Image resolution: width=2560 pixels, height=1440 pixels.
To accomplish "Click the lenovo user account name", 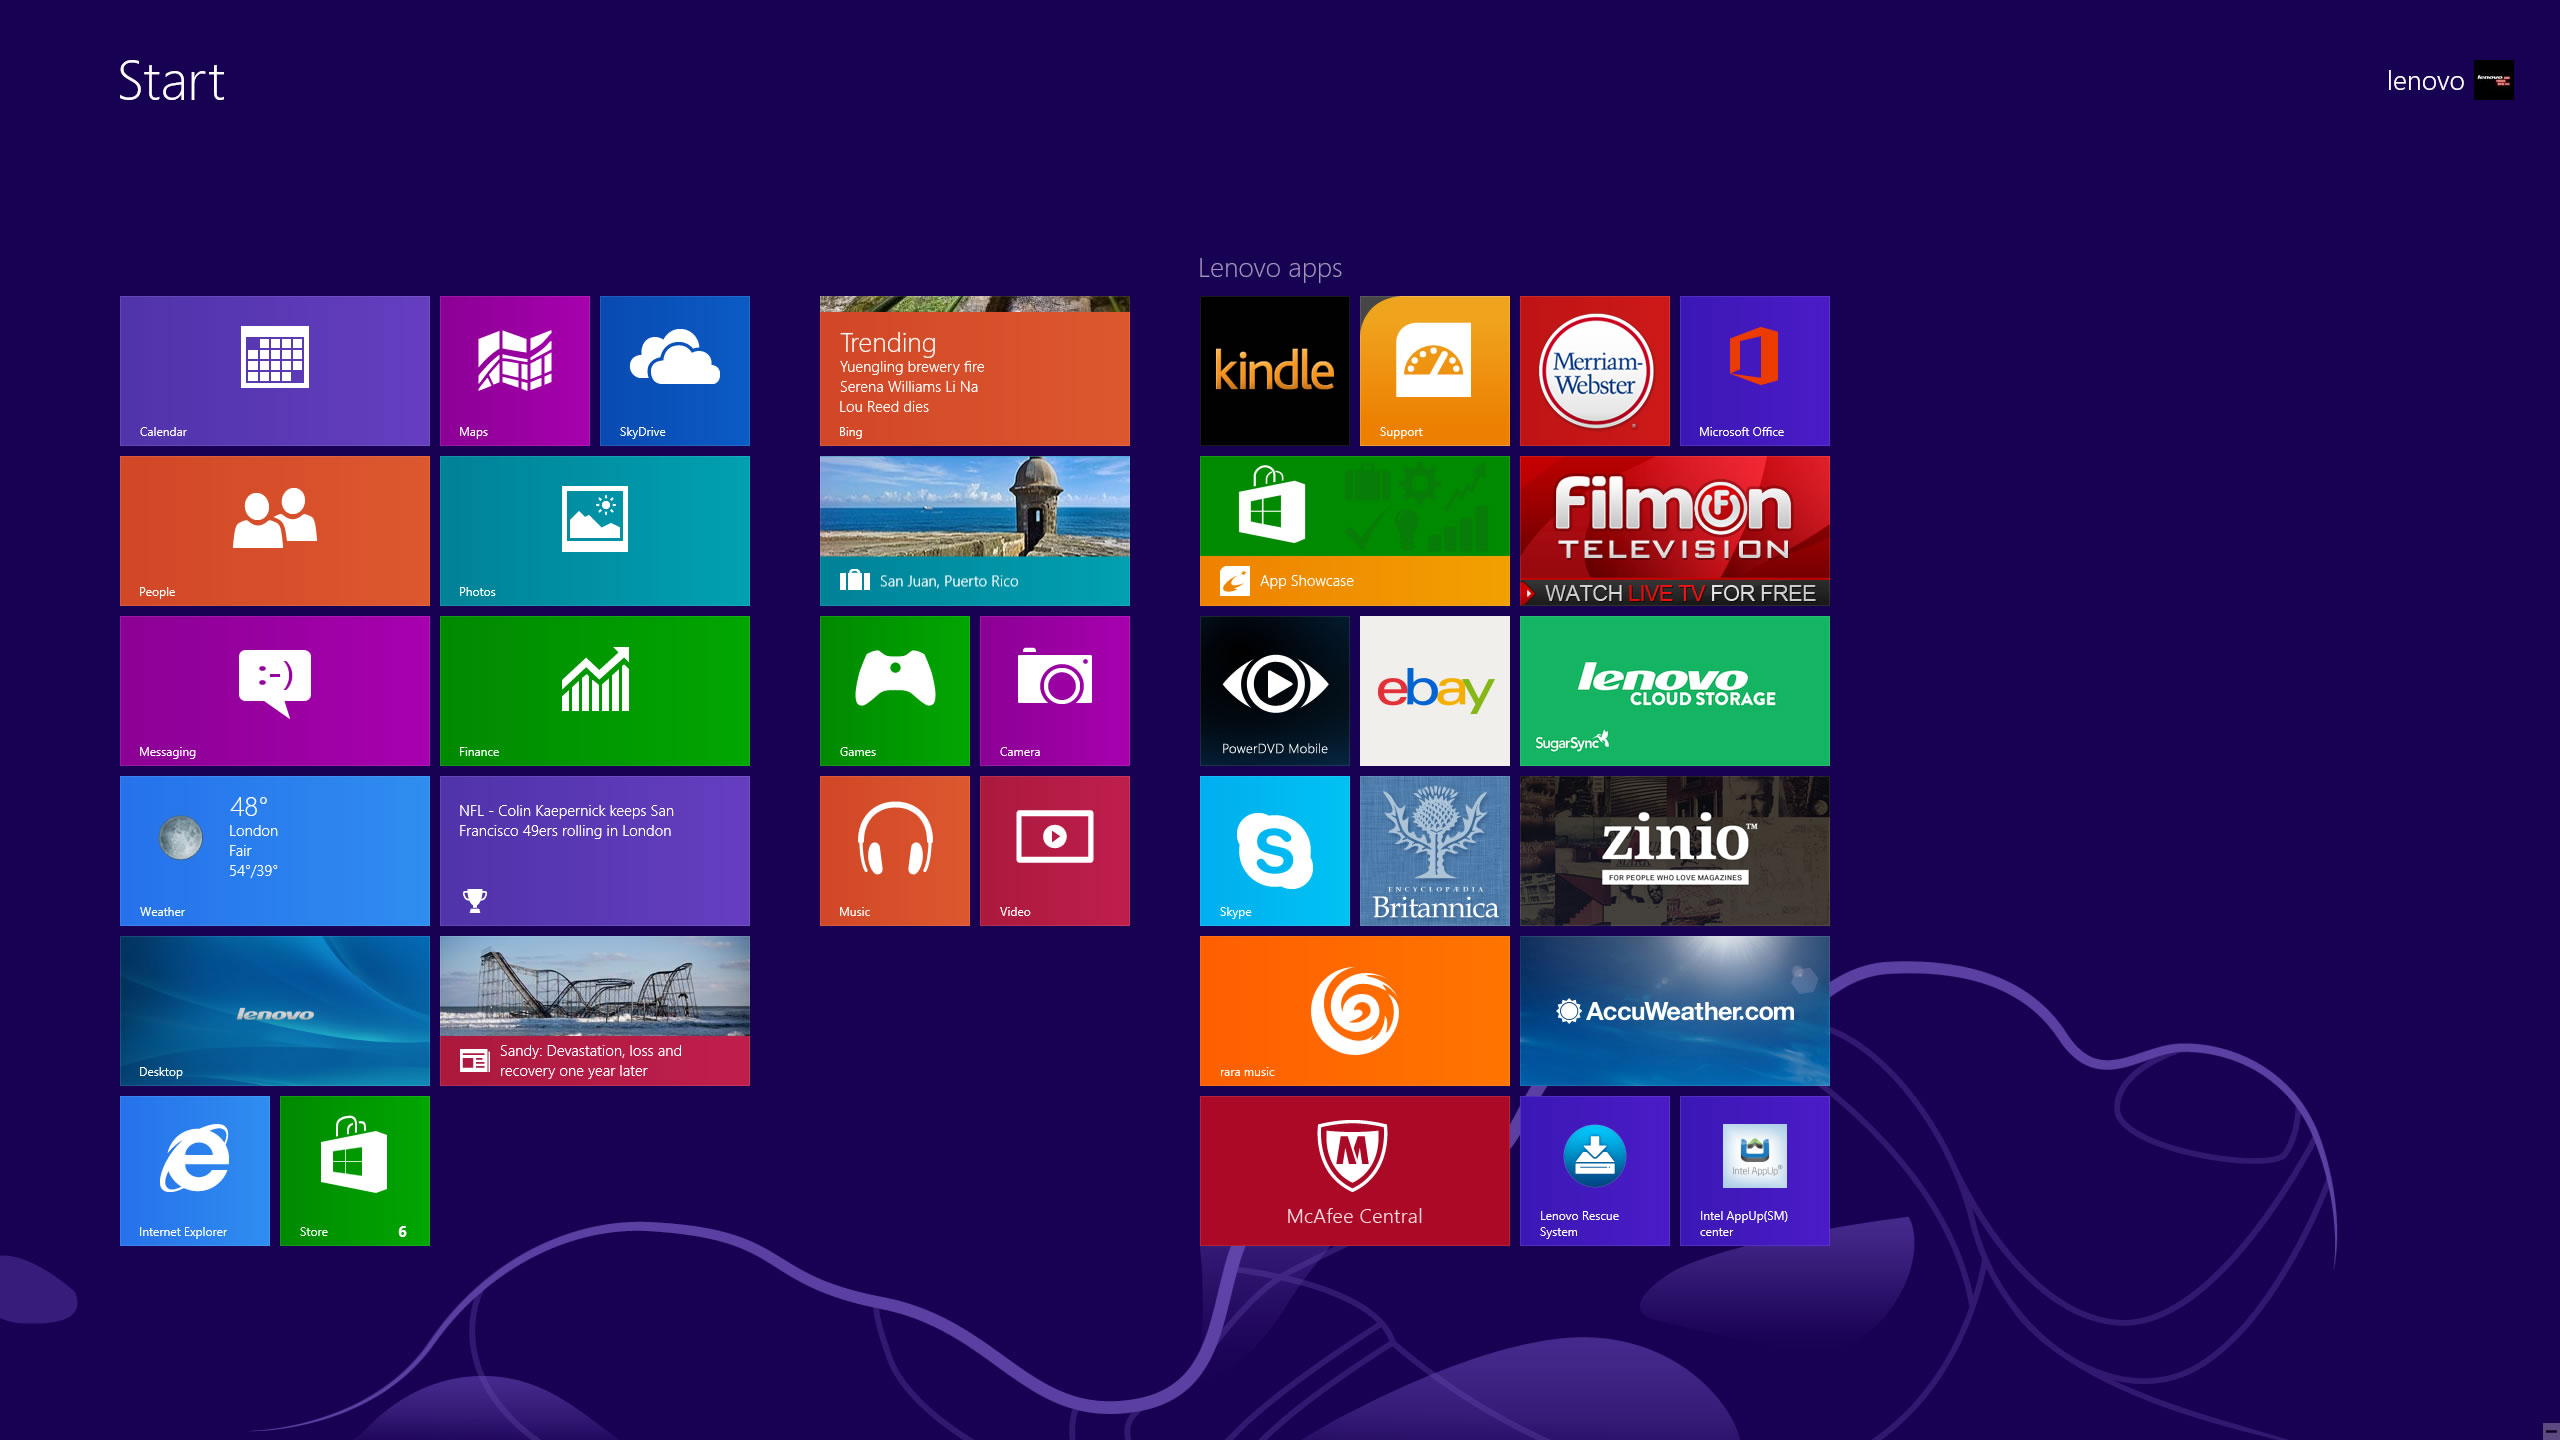I will [x=2424, y=81].
